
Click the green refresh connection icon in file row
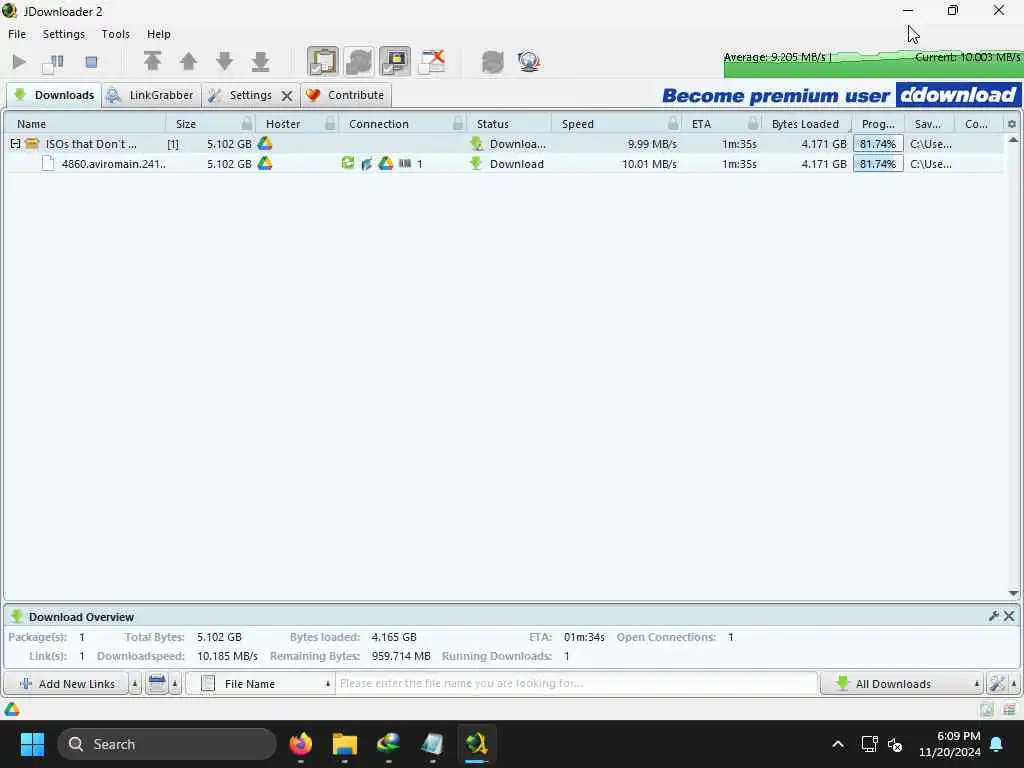tap(347, 163)
